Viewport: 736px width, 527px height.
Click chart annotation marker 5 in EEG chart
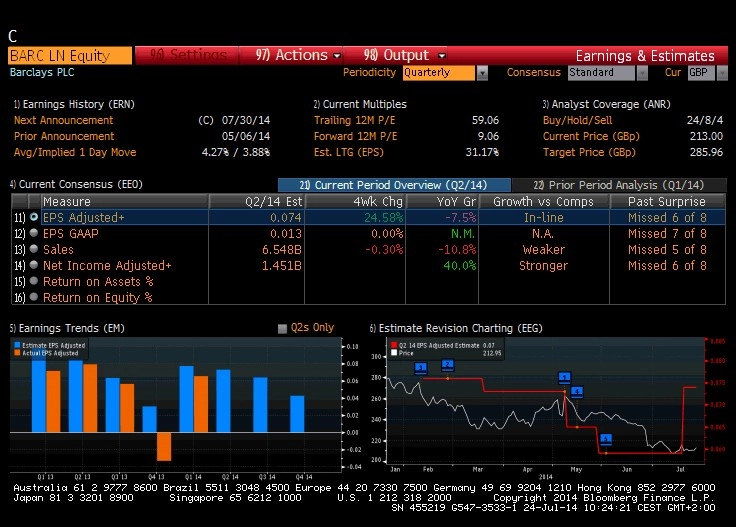point(606,439)
